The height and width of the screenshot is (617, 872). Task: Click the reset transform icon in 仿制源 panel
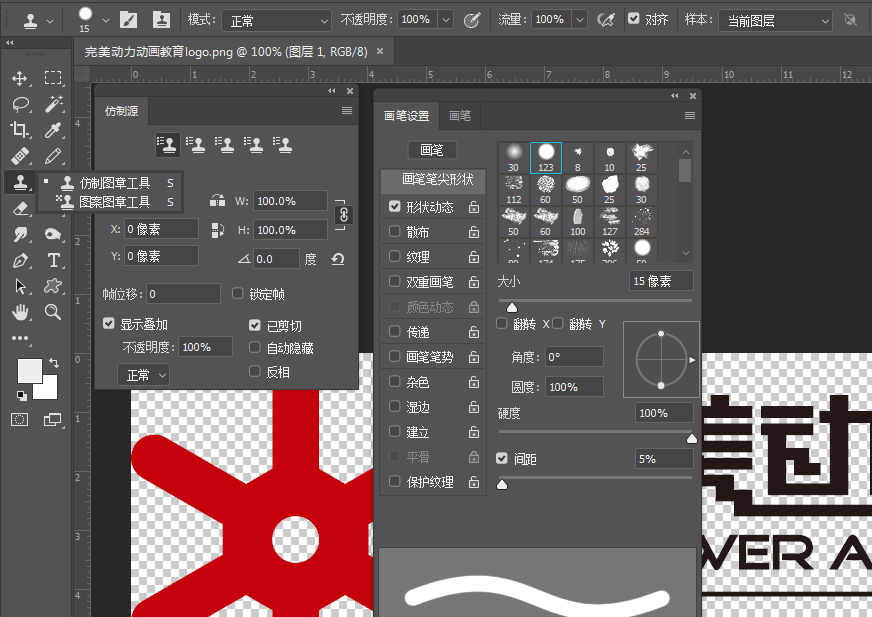[338, 259]
